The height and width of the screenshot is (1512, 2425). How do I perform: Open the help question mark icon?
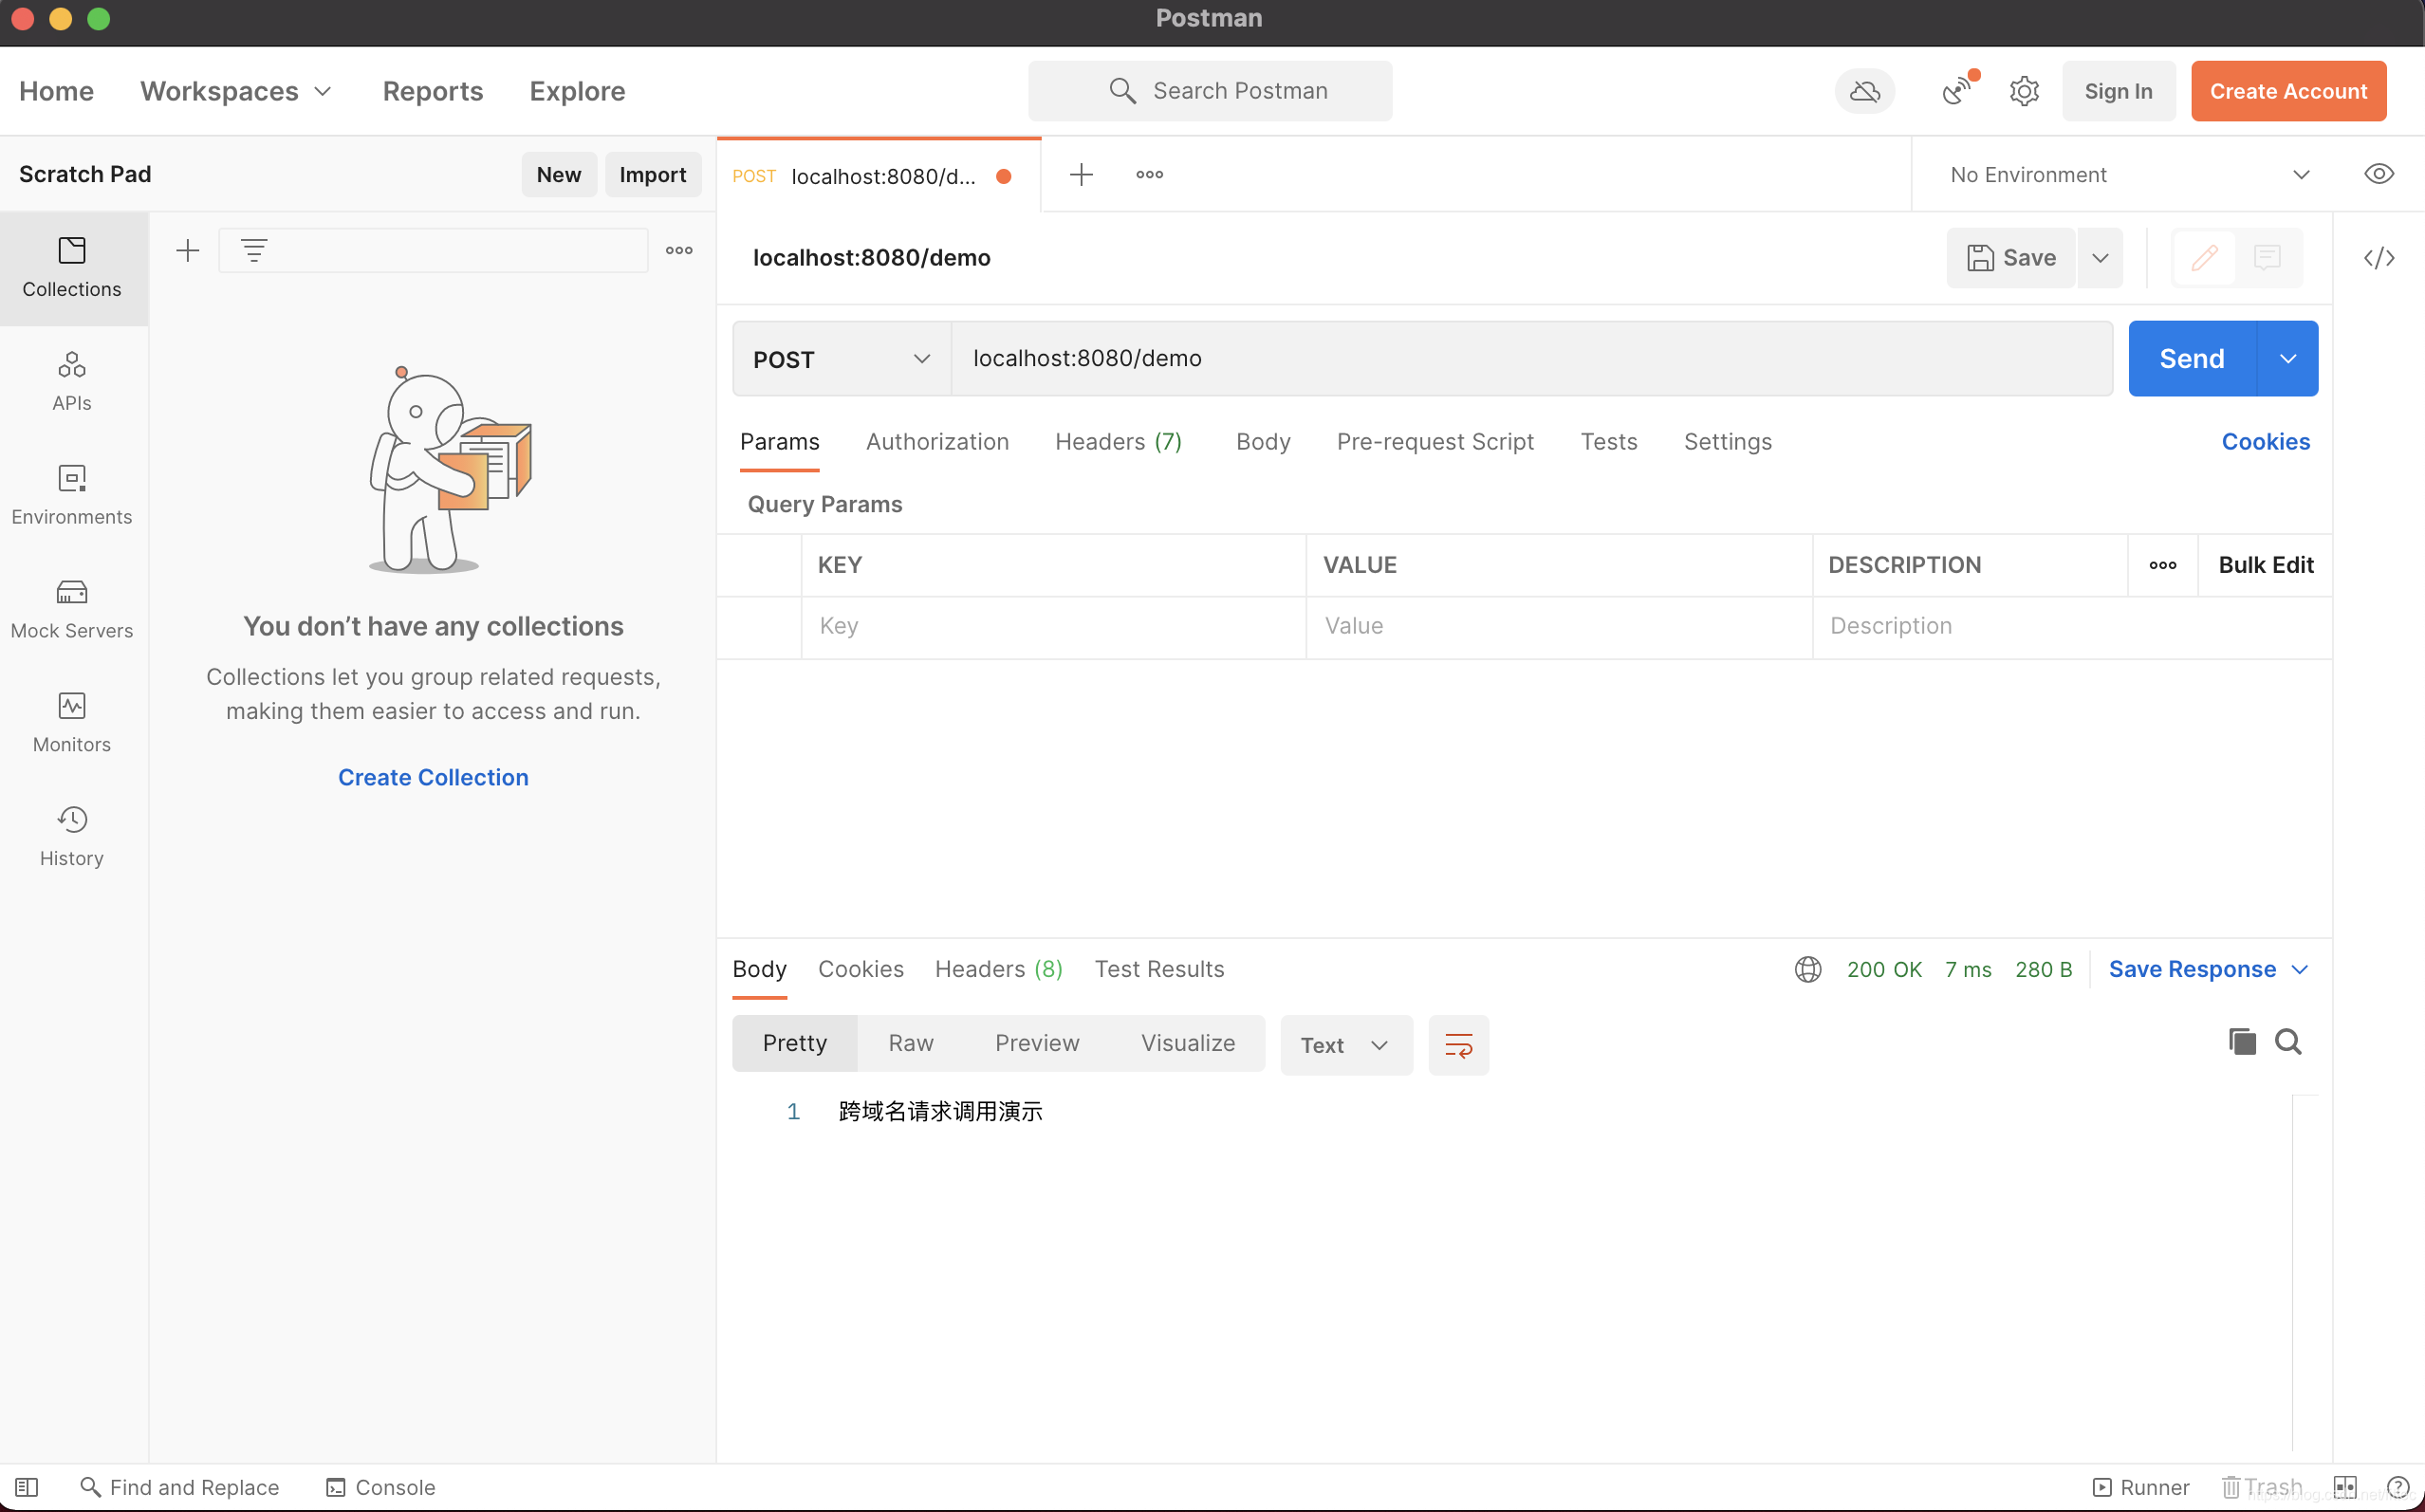[2397, 1487]
